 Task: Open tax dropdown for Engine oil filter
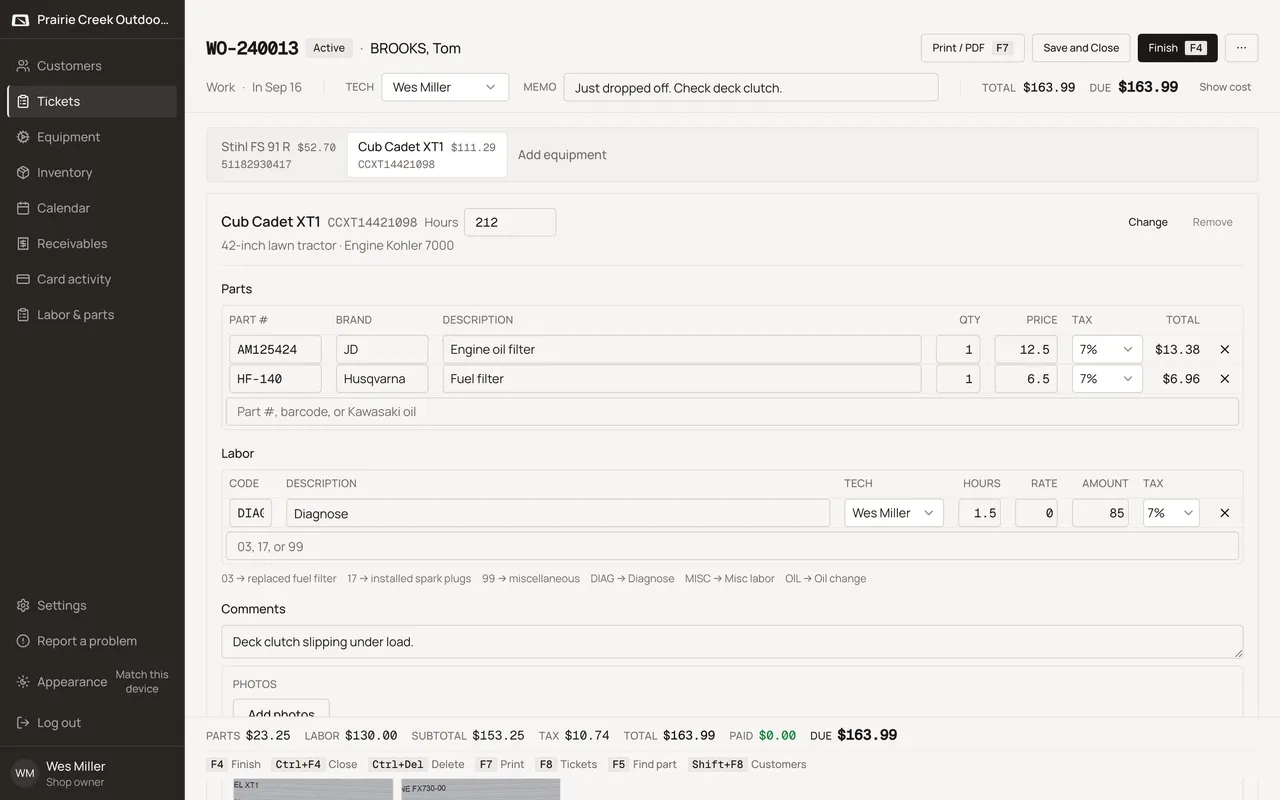[1107, 350]
